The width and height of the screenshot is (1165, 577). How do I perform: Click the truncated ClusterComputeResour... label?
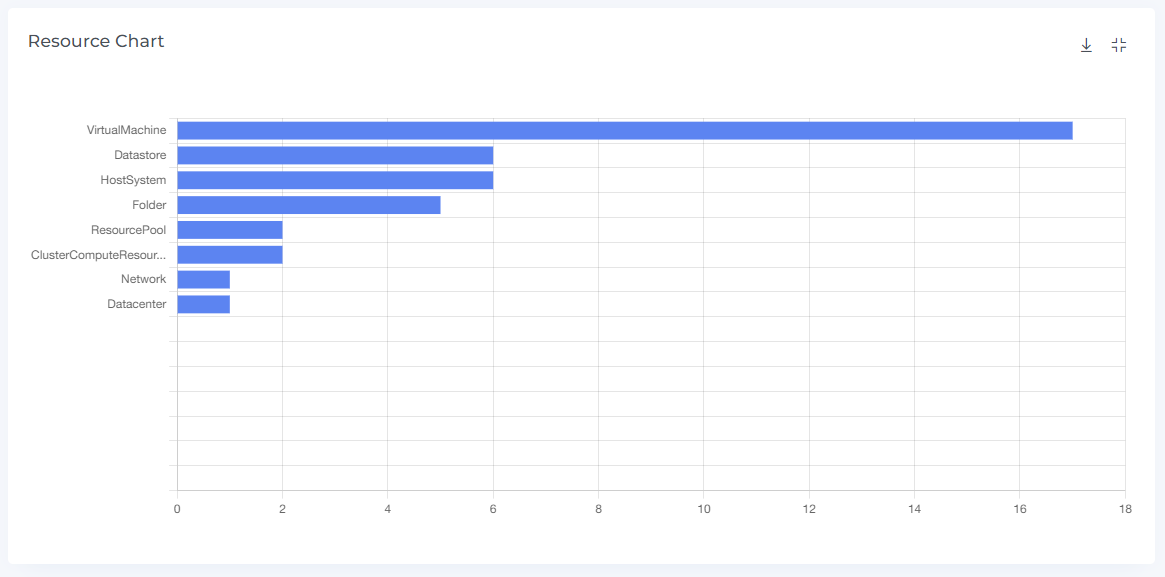click(98, 255)
